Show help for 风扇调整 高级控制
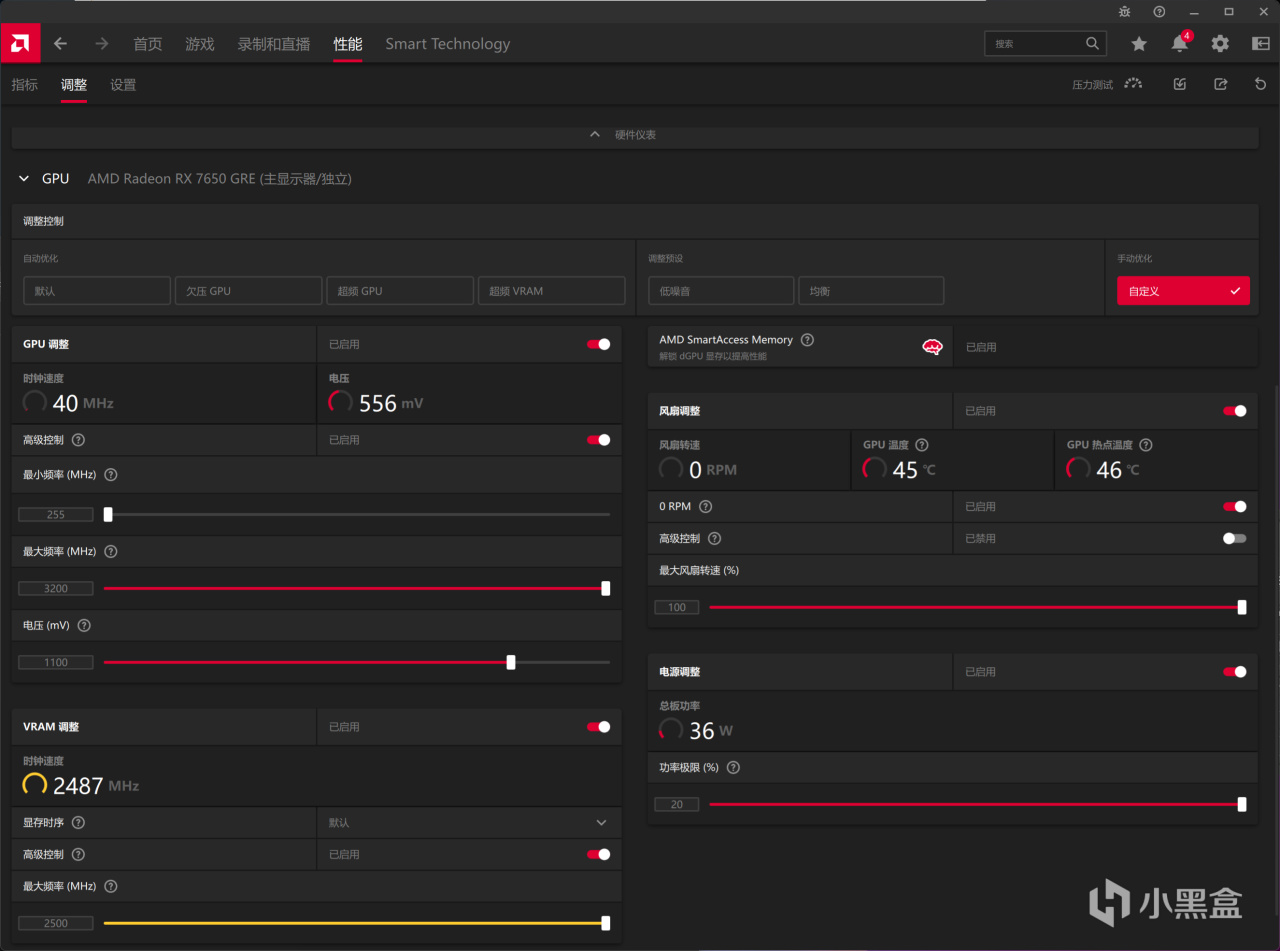Viewport: 1280px width, 951px height. coord(714,539)
